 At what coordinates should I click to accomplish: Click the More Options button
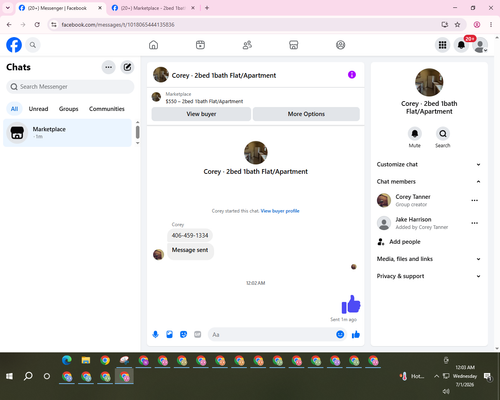click(x=306, y=114)
